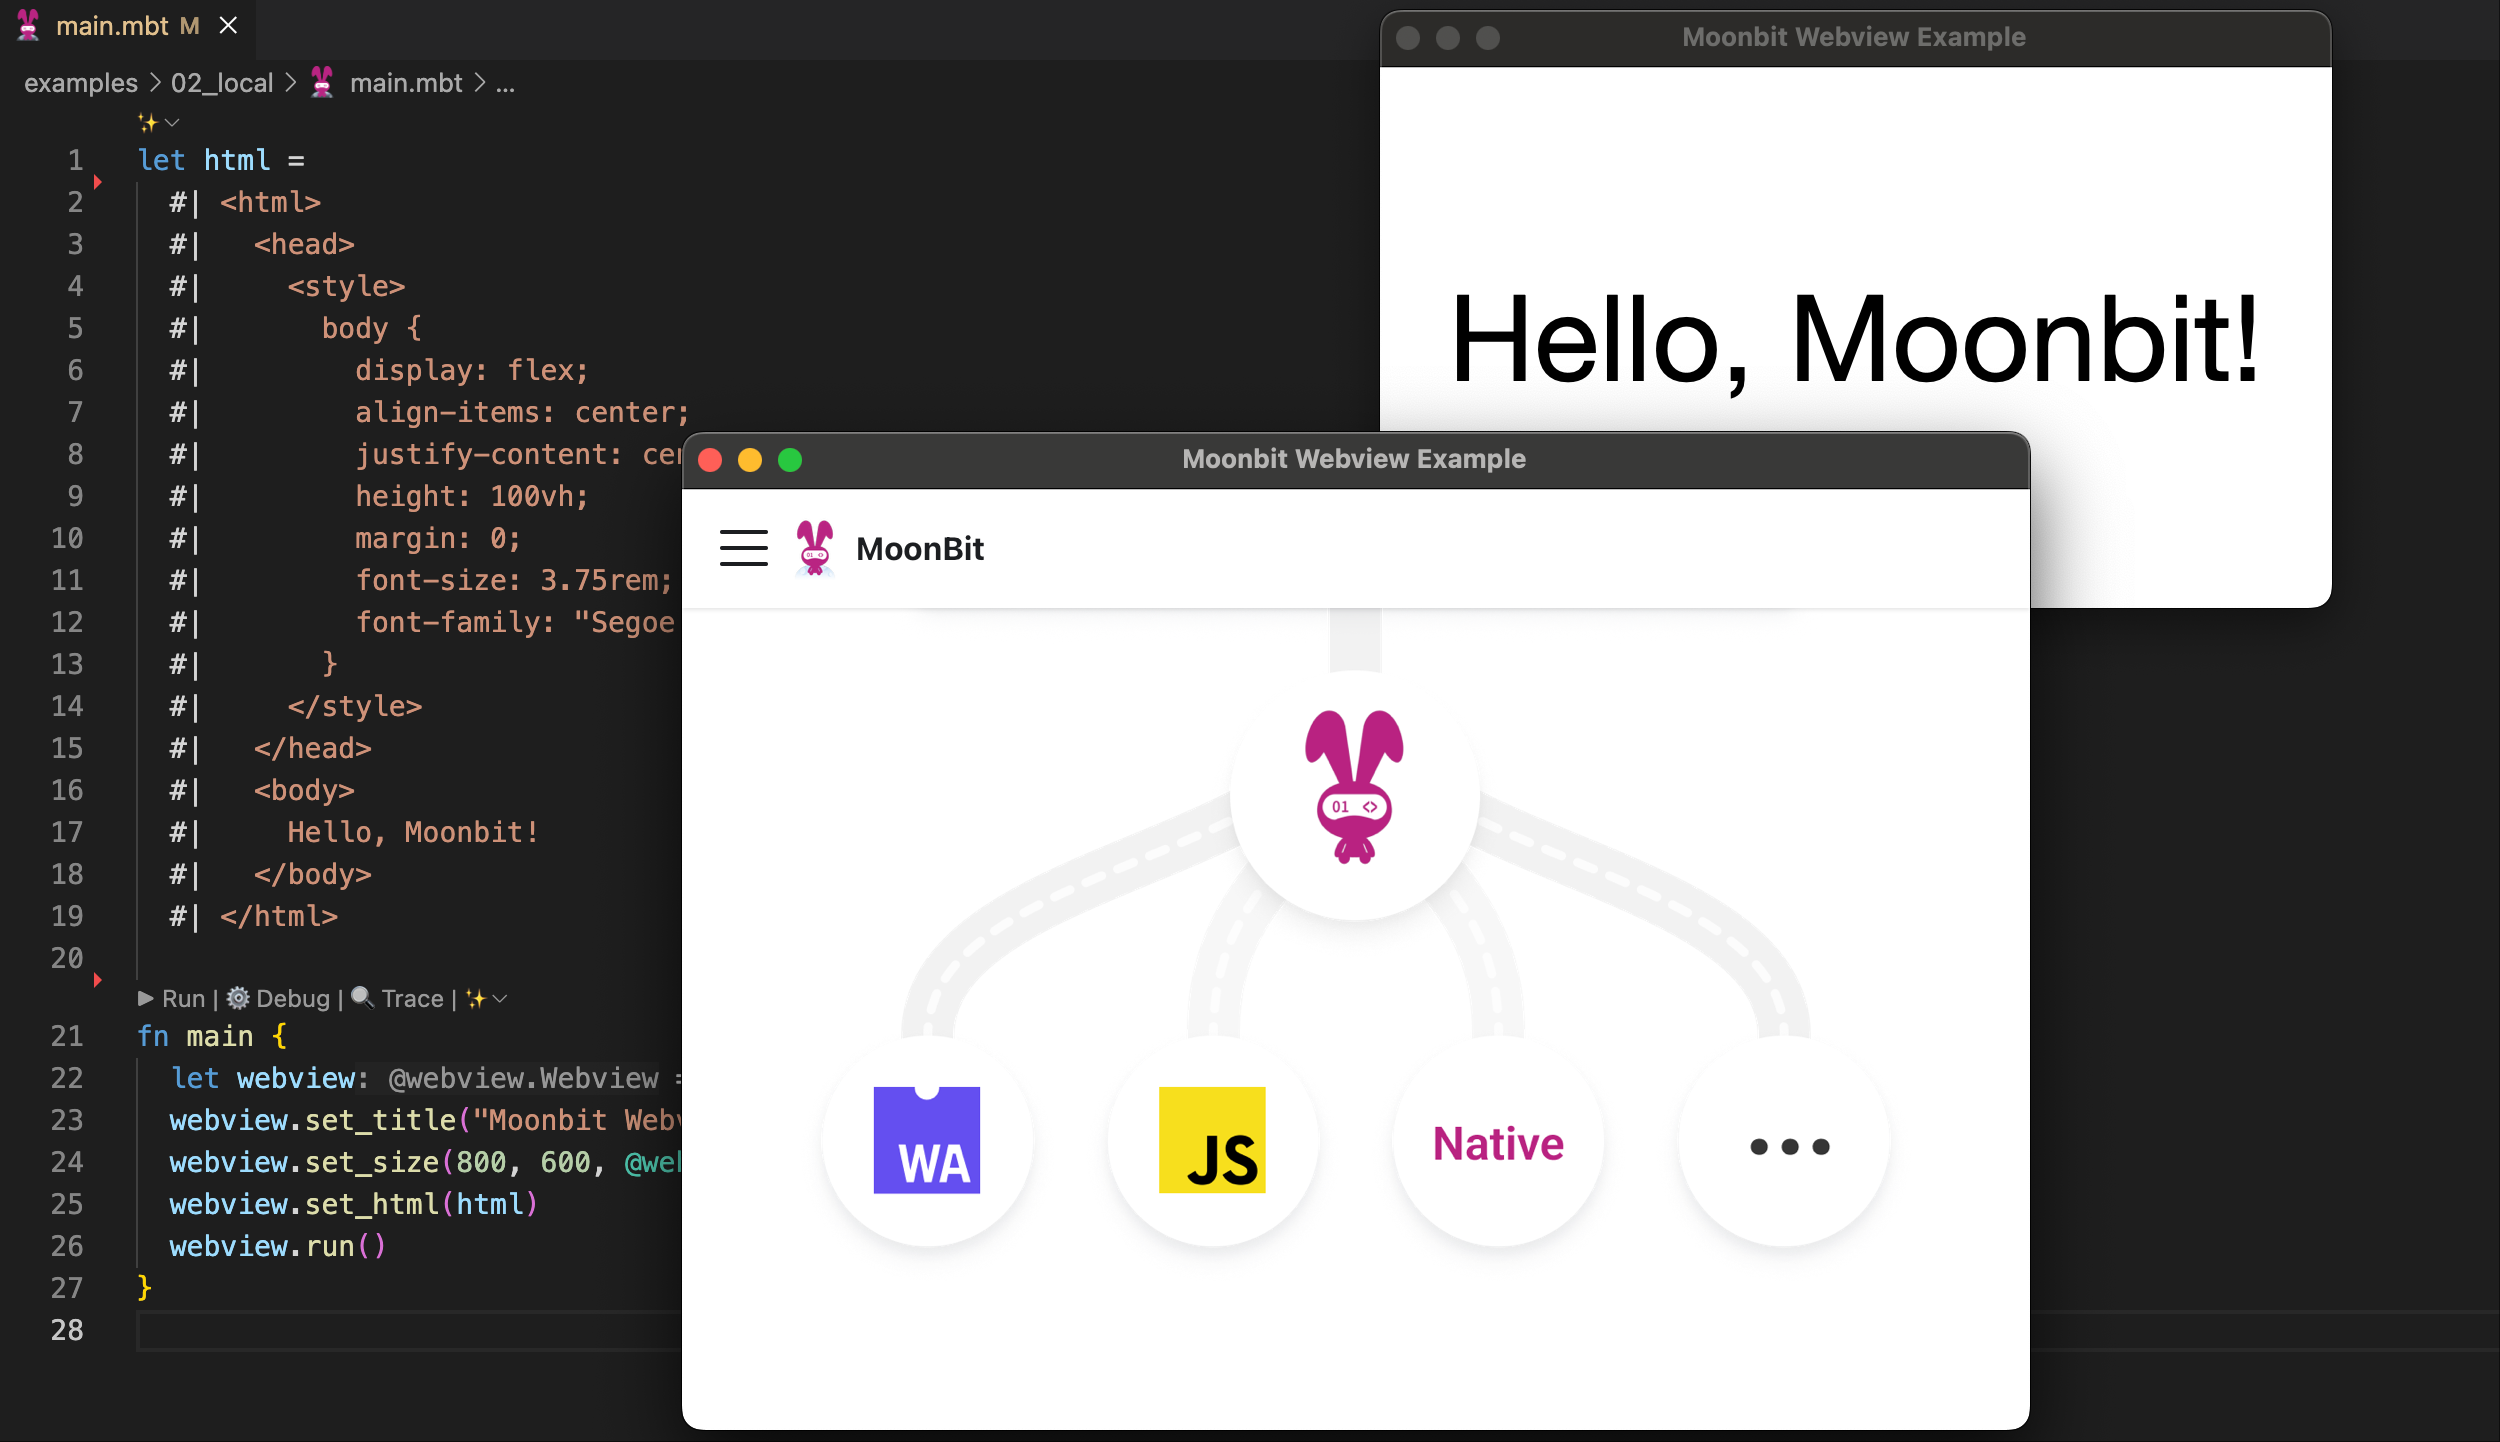The image size is (2500, 1442).
Task: Click the Native target circle
Action: 1497,1143
